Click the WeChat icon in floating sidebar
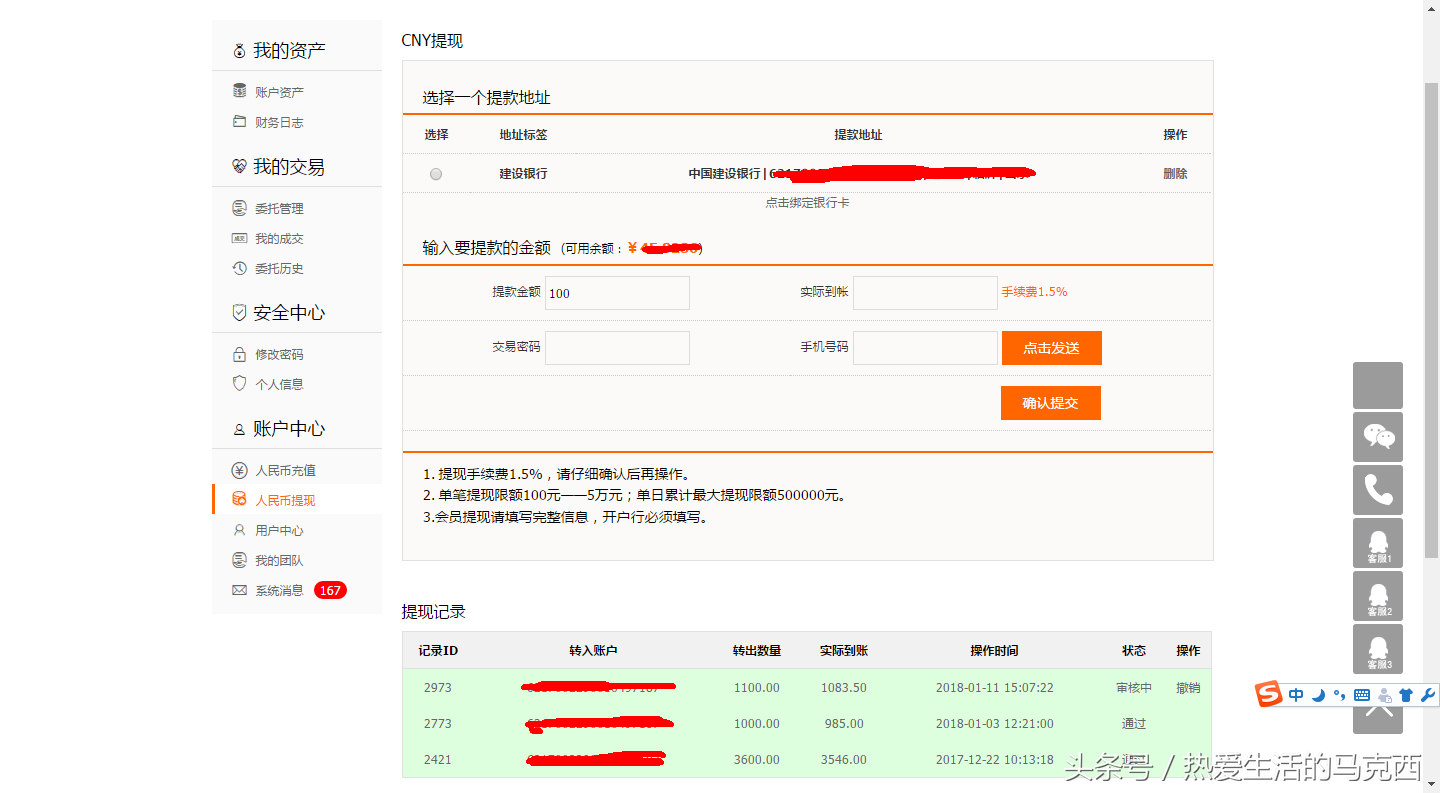 [x=1378, y=437]
